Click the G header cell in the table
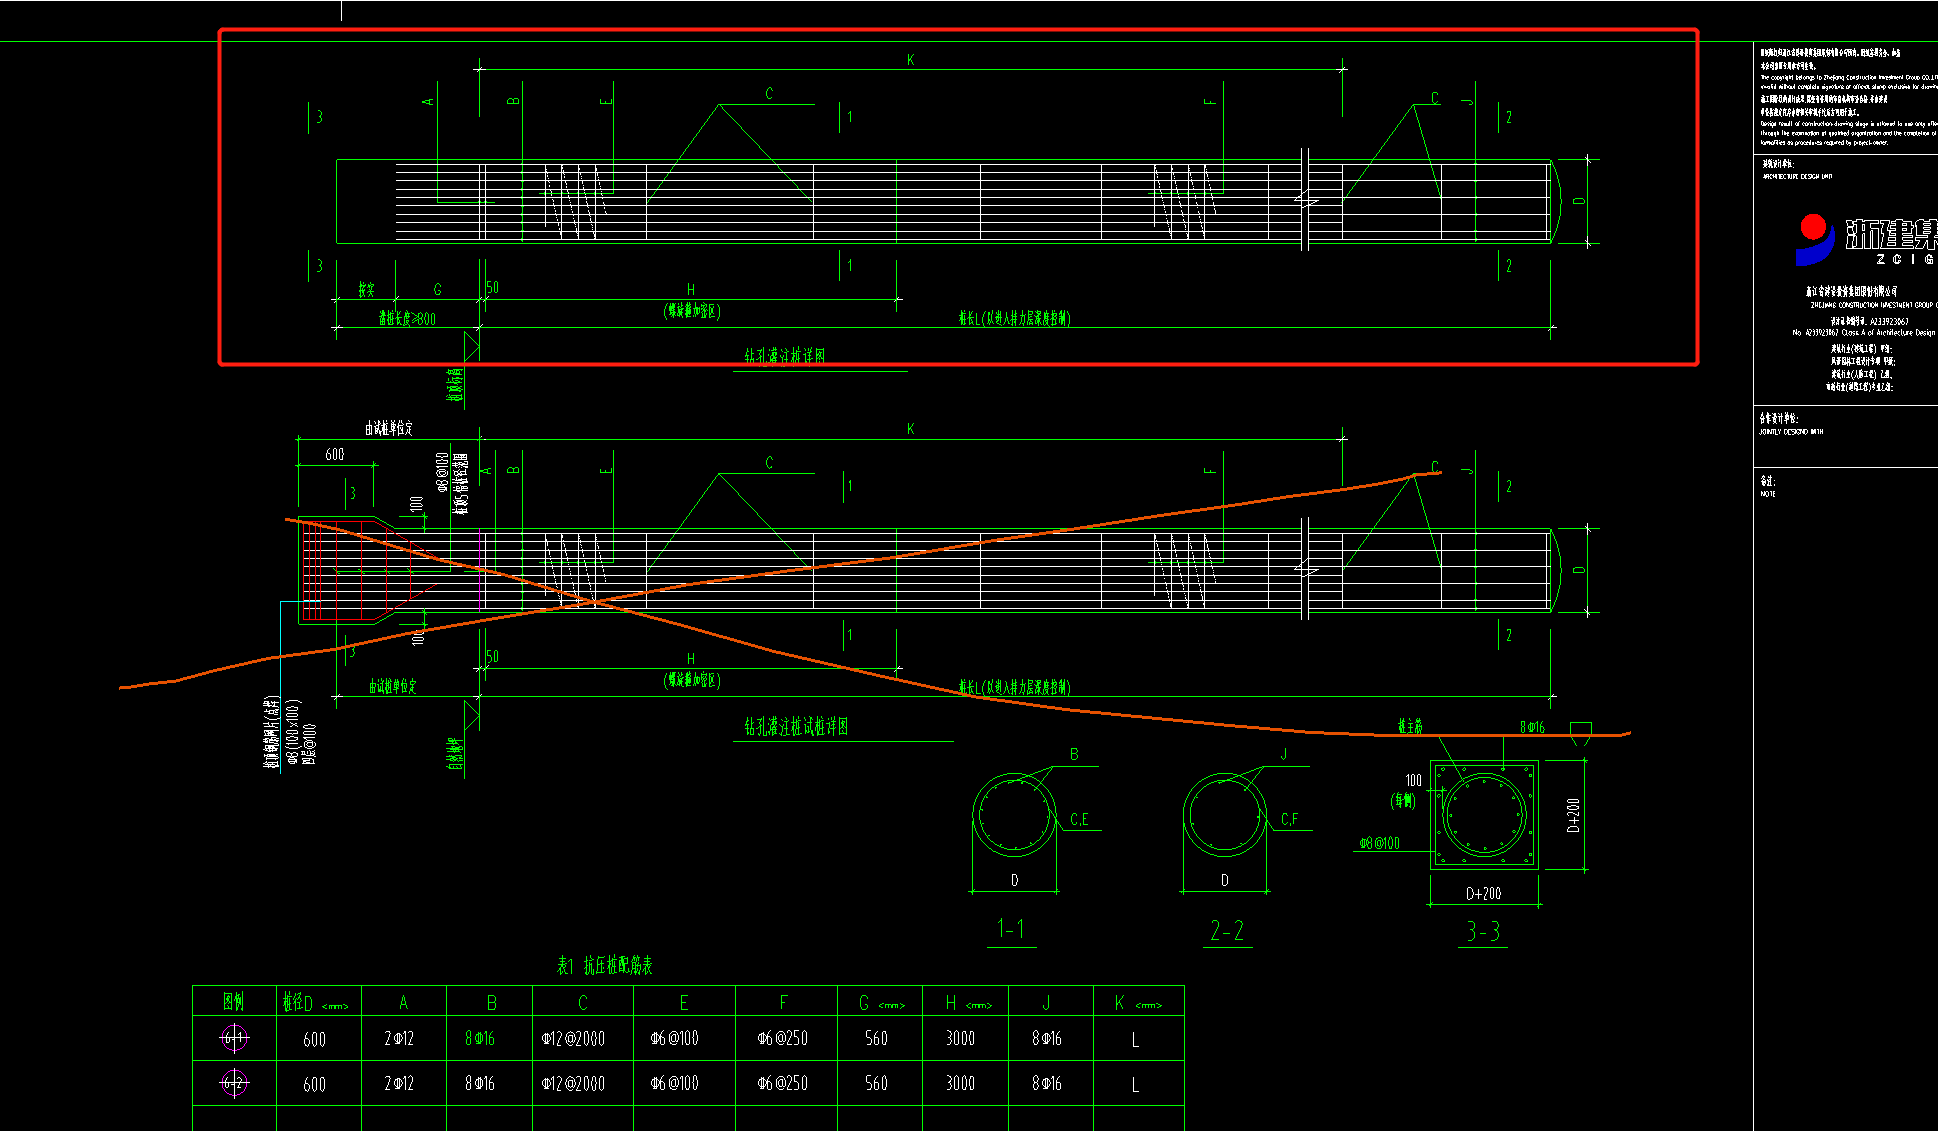The image size is (1938, 1131). click(x=882, y=1003)
